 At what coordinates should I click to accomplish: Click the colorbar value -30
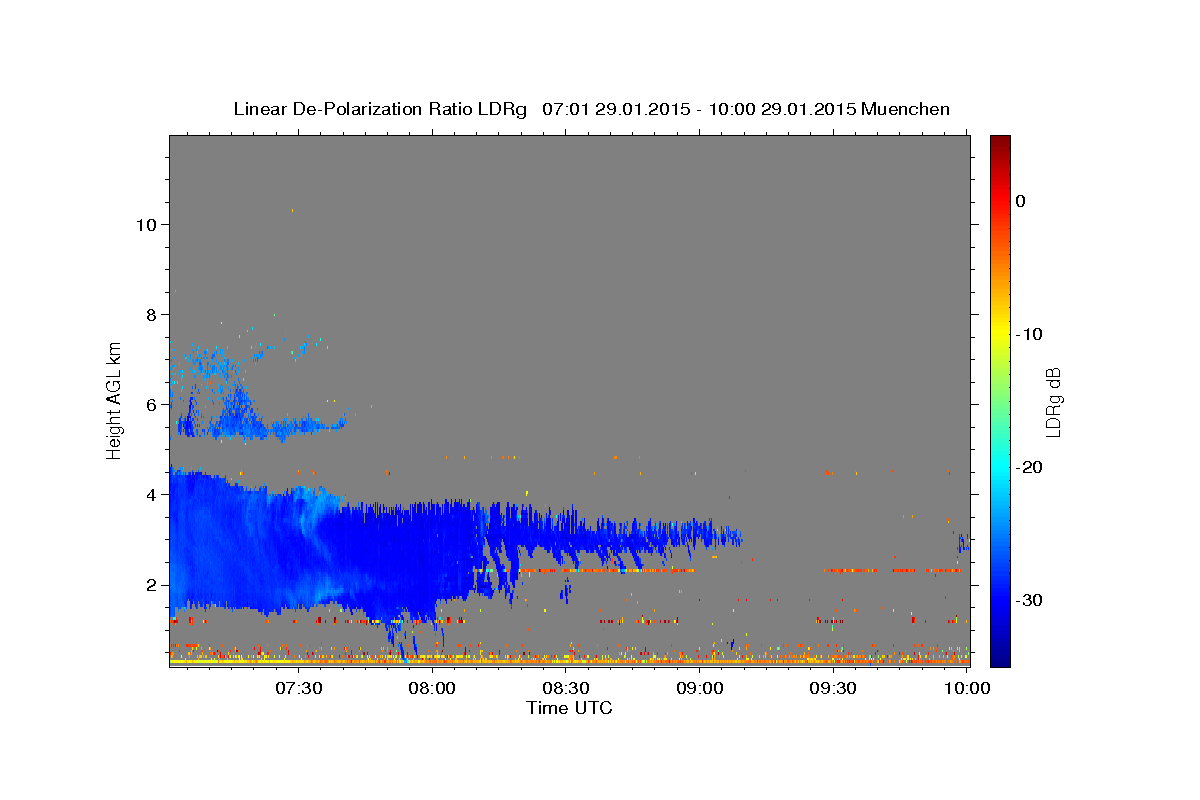pos(1029,600)
